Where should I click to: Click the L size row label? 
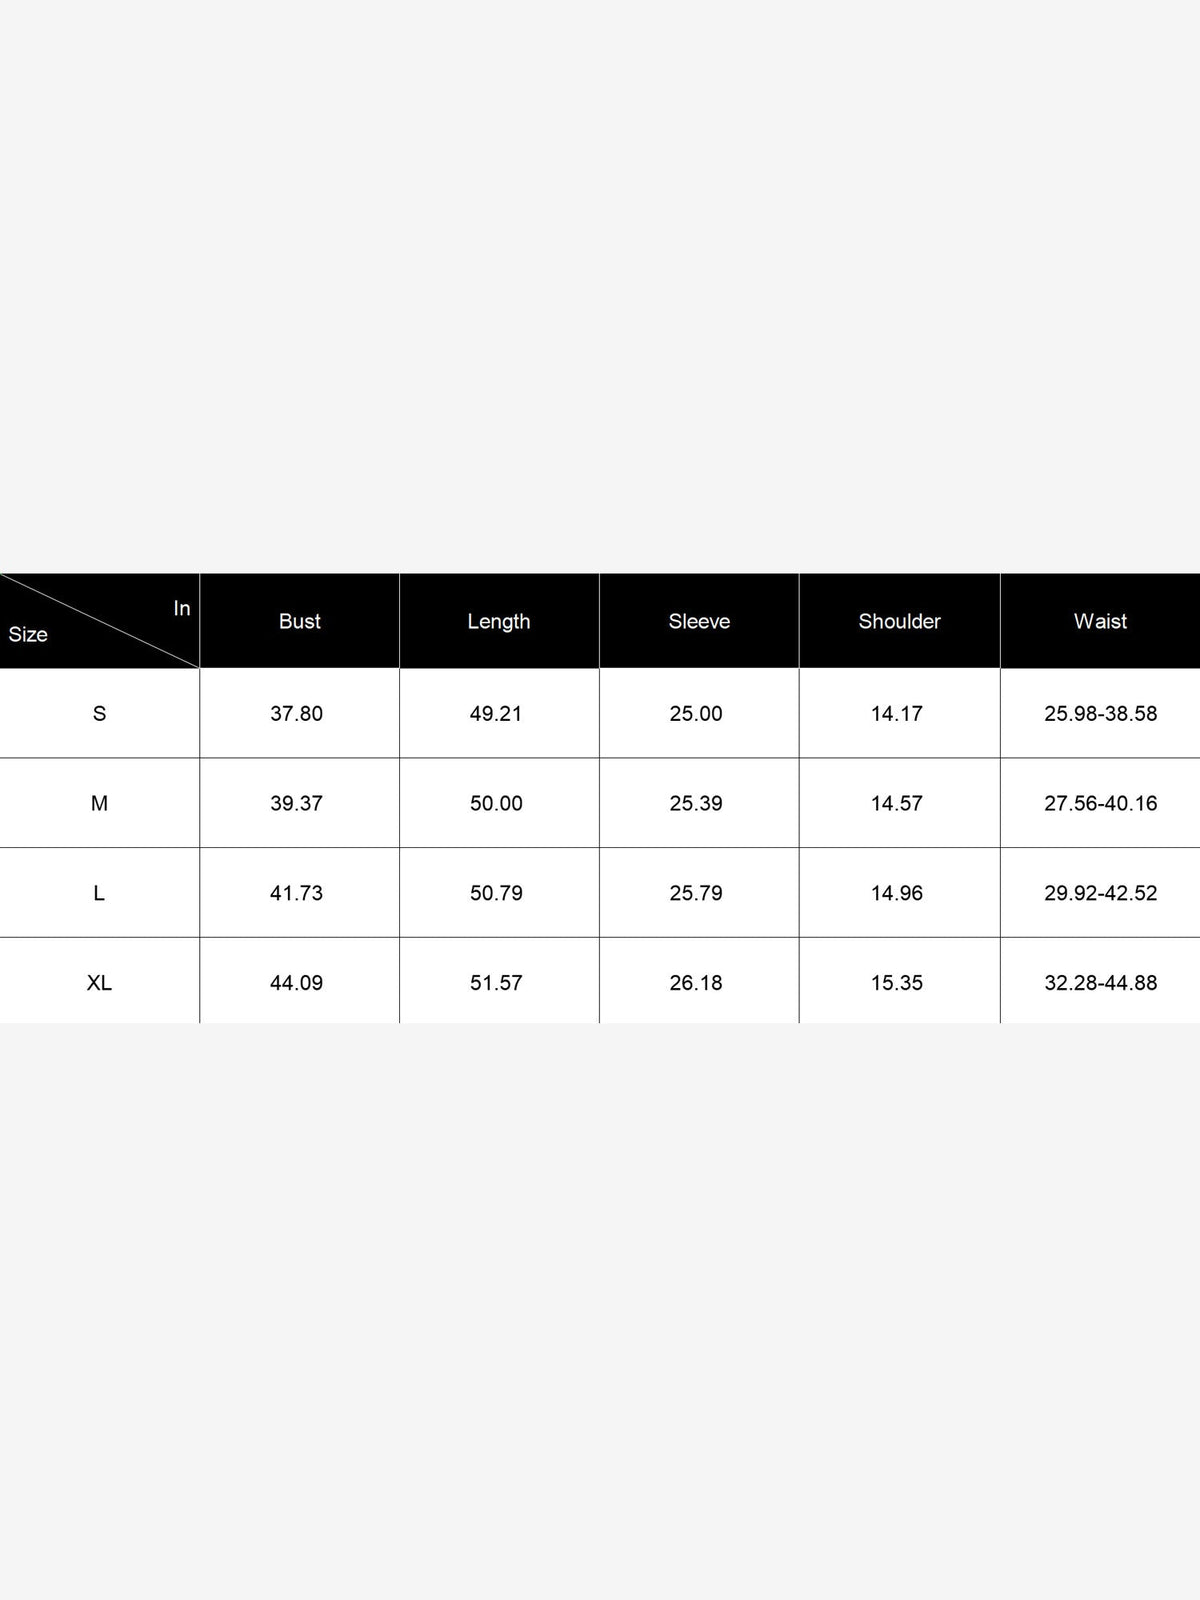(99, 893)
